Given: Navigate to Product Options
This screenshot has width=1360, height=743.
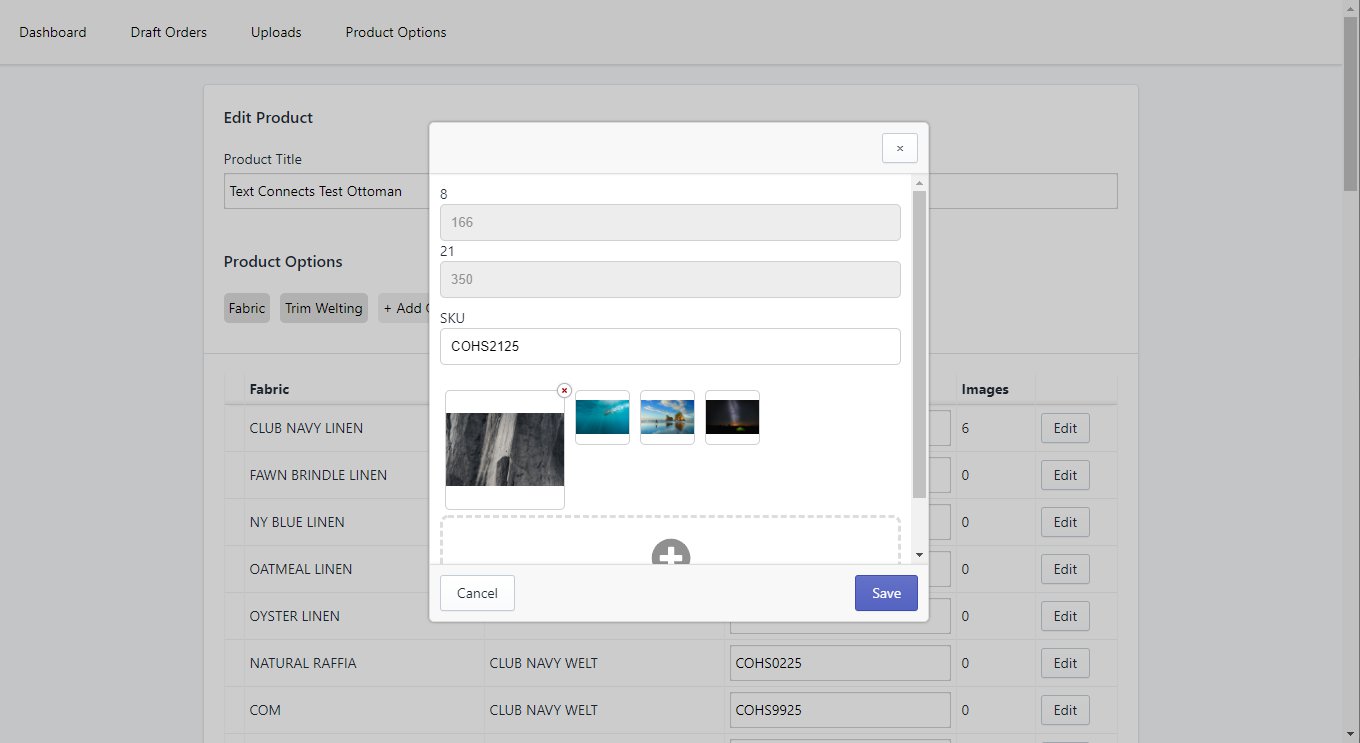Looking at the screenshot, I should coord(396,32).
